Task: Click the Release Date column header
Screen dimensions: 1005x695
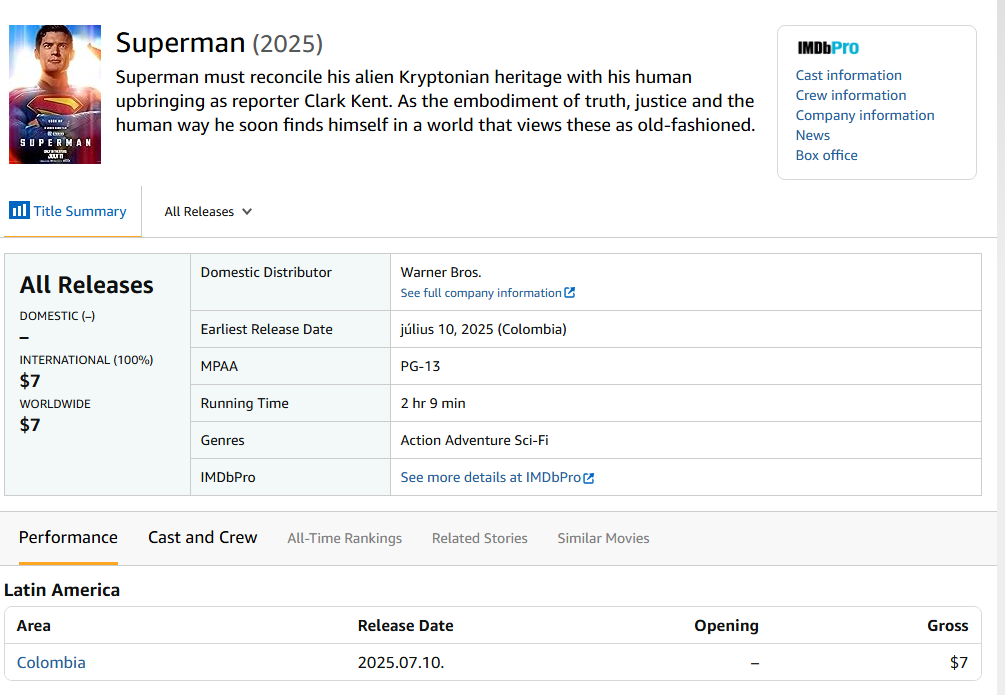Action: [405, 626]
